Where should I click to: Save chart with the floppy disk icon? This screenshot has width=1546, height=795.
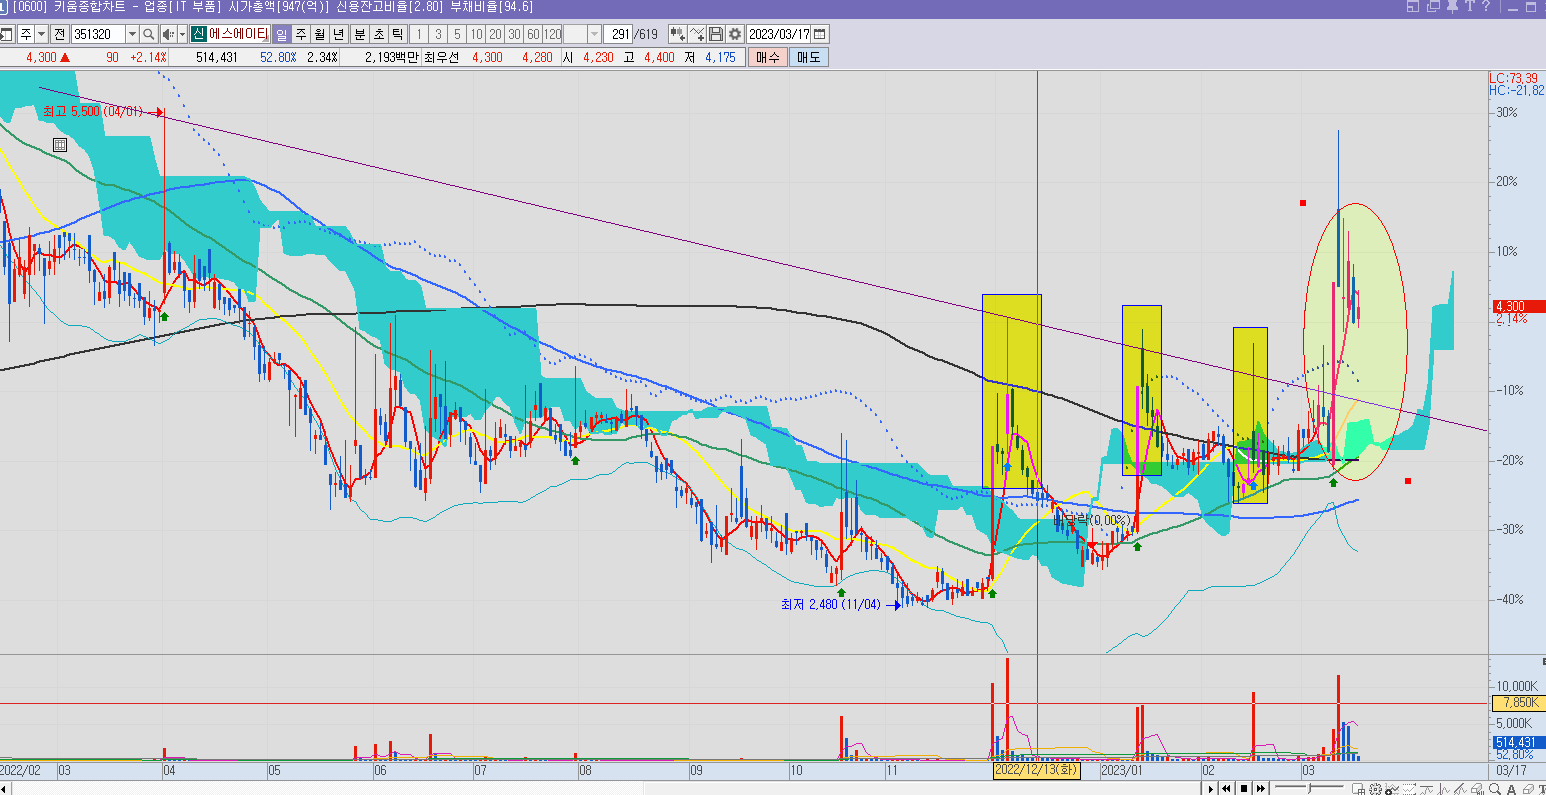coord(716,34)
